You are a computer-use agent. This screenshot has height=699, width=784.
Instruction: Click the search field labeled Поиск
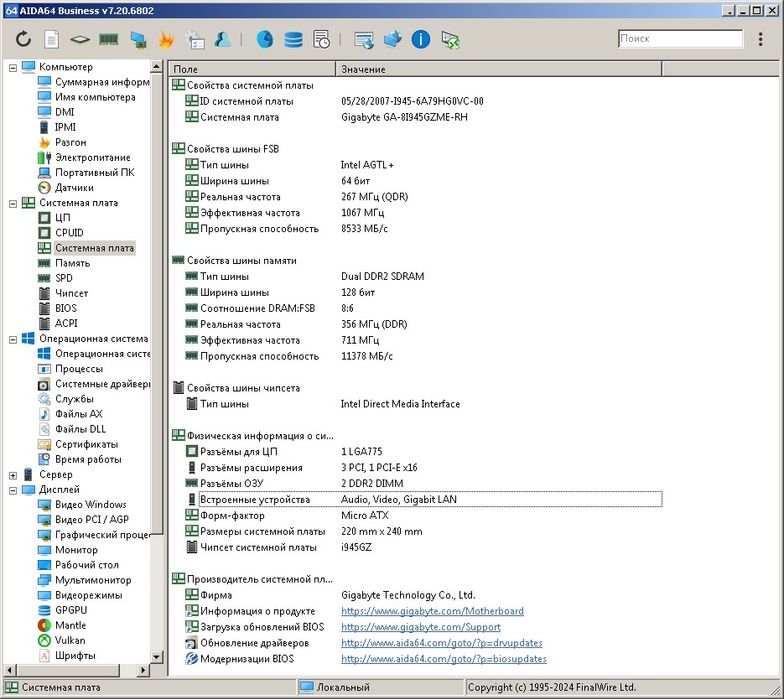point(680,38)
